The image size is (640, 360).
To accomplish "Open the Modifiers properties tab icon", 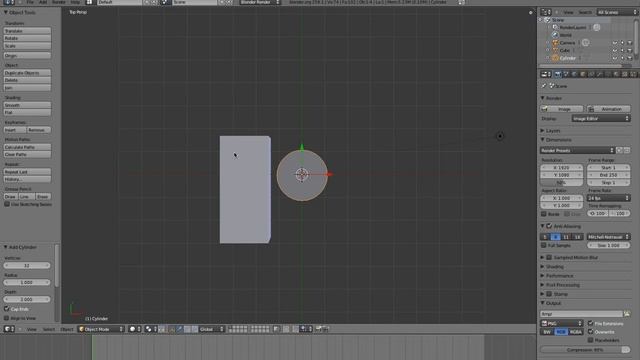I will pyautogui.click(x=599, y=74).
